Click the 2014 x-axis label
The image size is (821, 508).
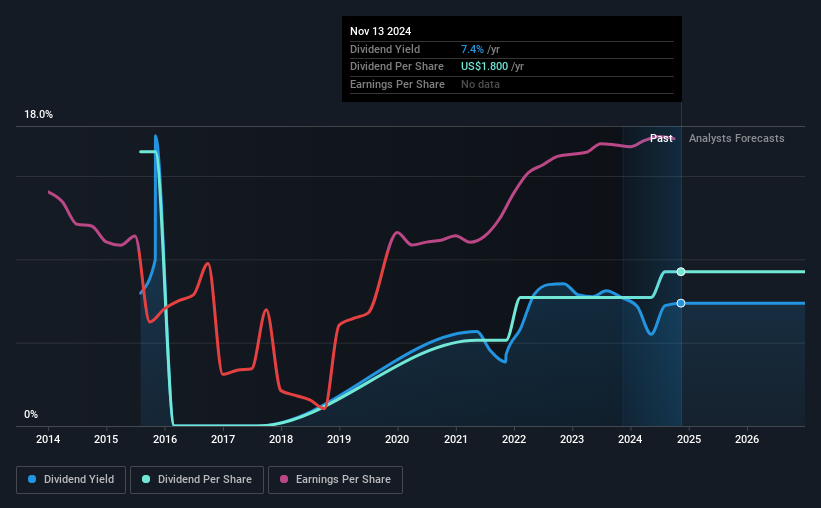click(x=48, y=439)
